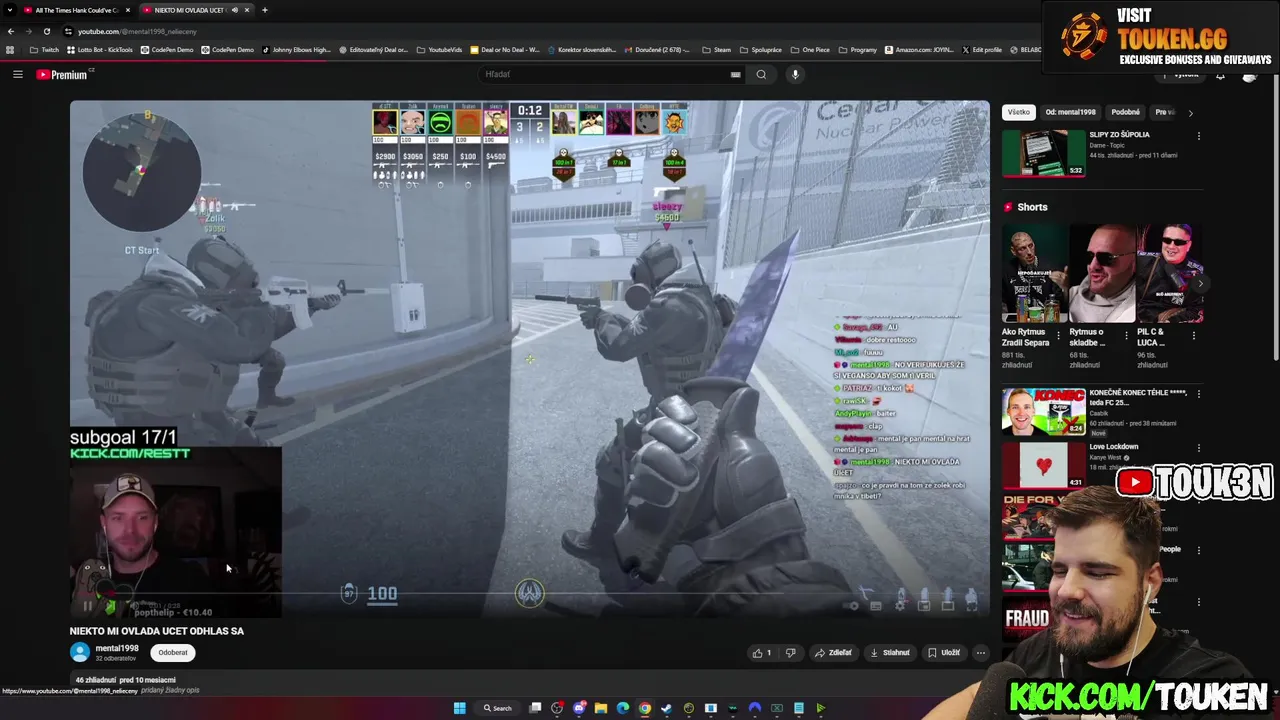Open the One Piece bookmark folder
The width and height of the screenshot is (1280, 720).
click(x=810, y=50)
